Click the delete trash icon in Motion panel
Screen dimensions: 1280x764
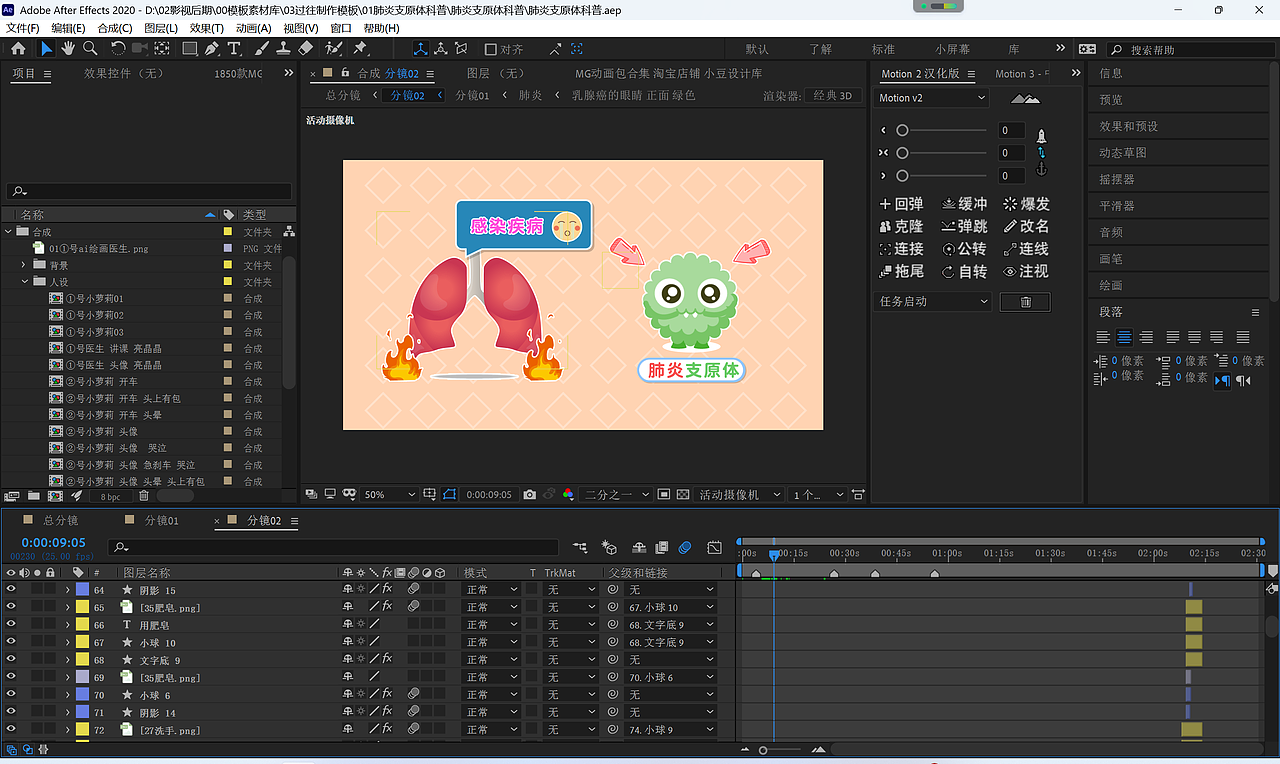[1025, 301]
